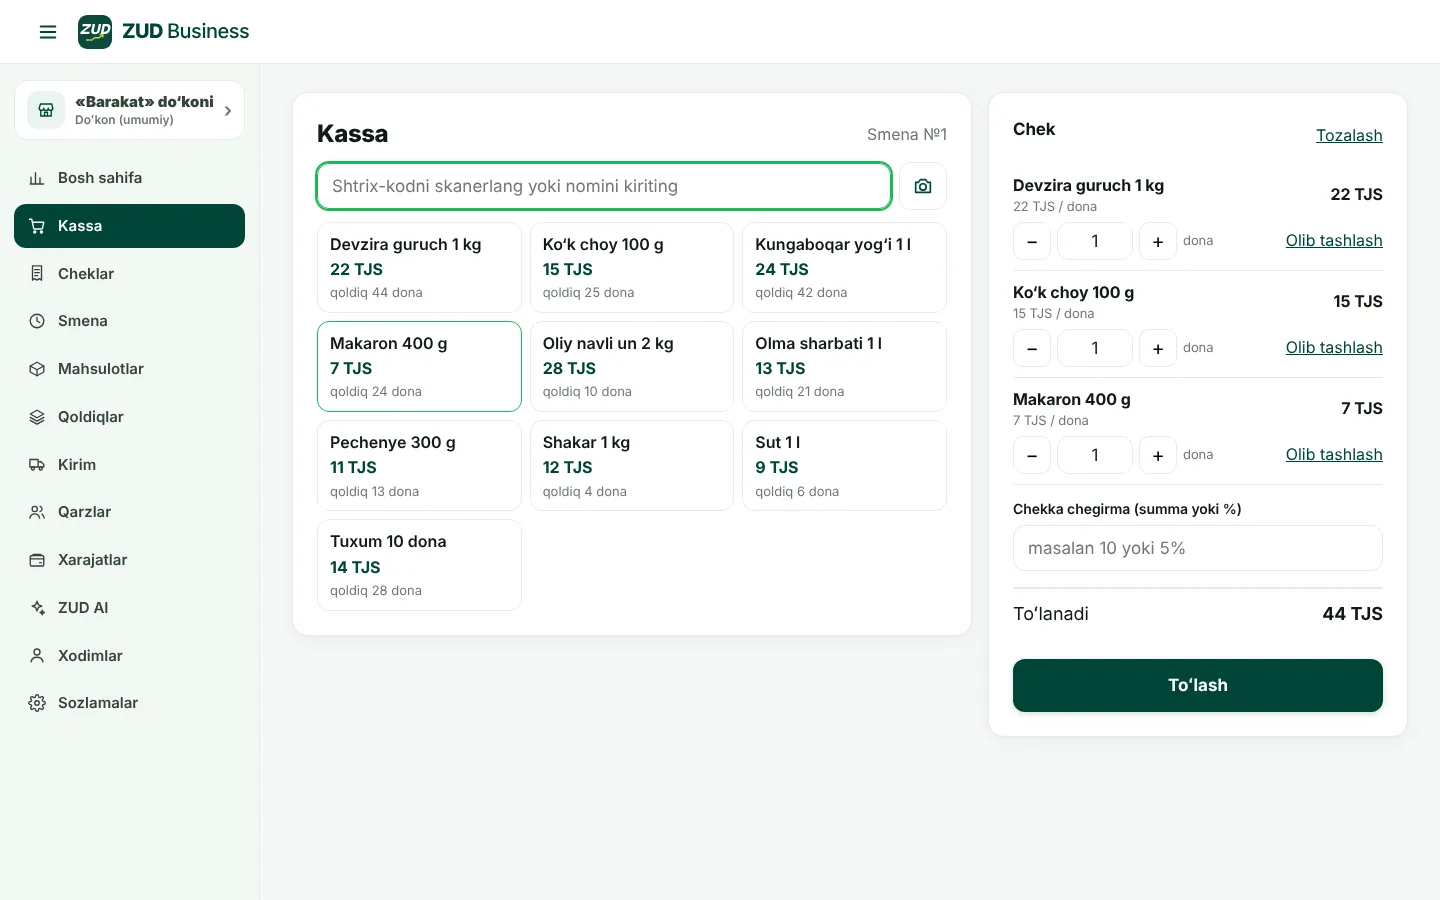Click the discount input field

[1198, 548]
